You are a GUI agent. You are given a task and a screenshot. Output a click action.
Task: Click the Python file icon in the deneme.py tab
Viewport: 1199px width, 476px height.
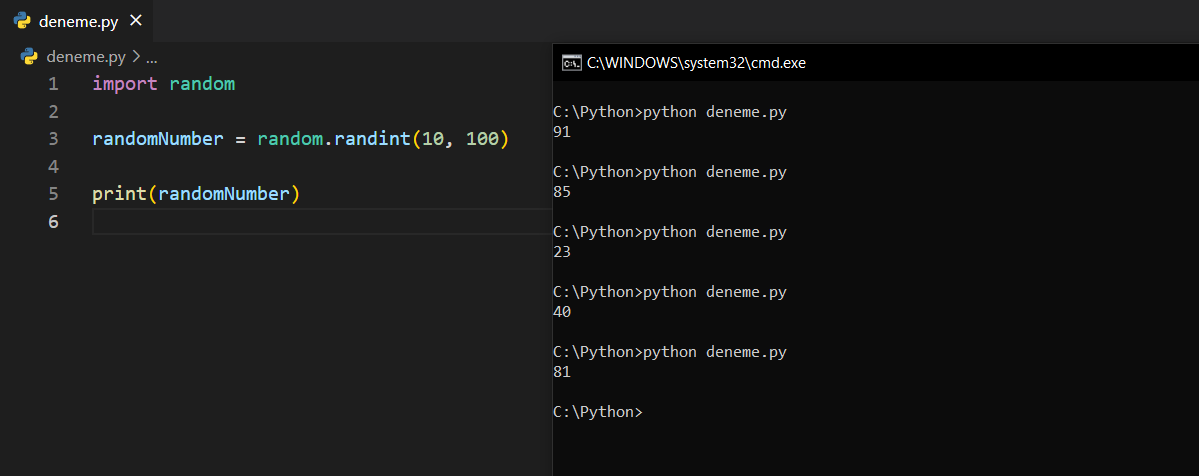click(x=21, y=21)
